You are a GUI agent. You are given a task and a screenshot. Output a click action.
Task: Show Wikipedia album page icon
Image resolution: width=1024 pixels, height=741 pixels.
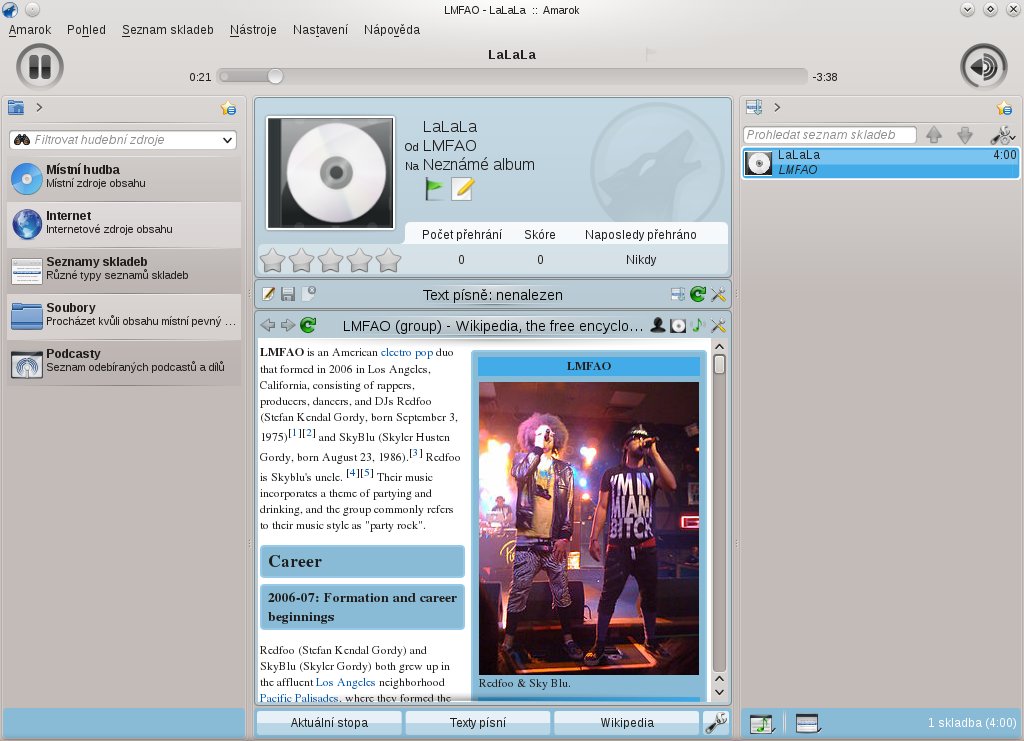point(678,325)
